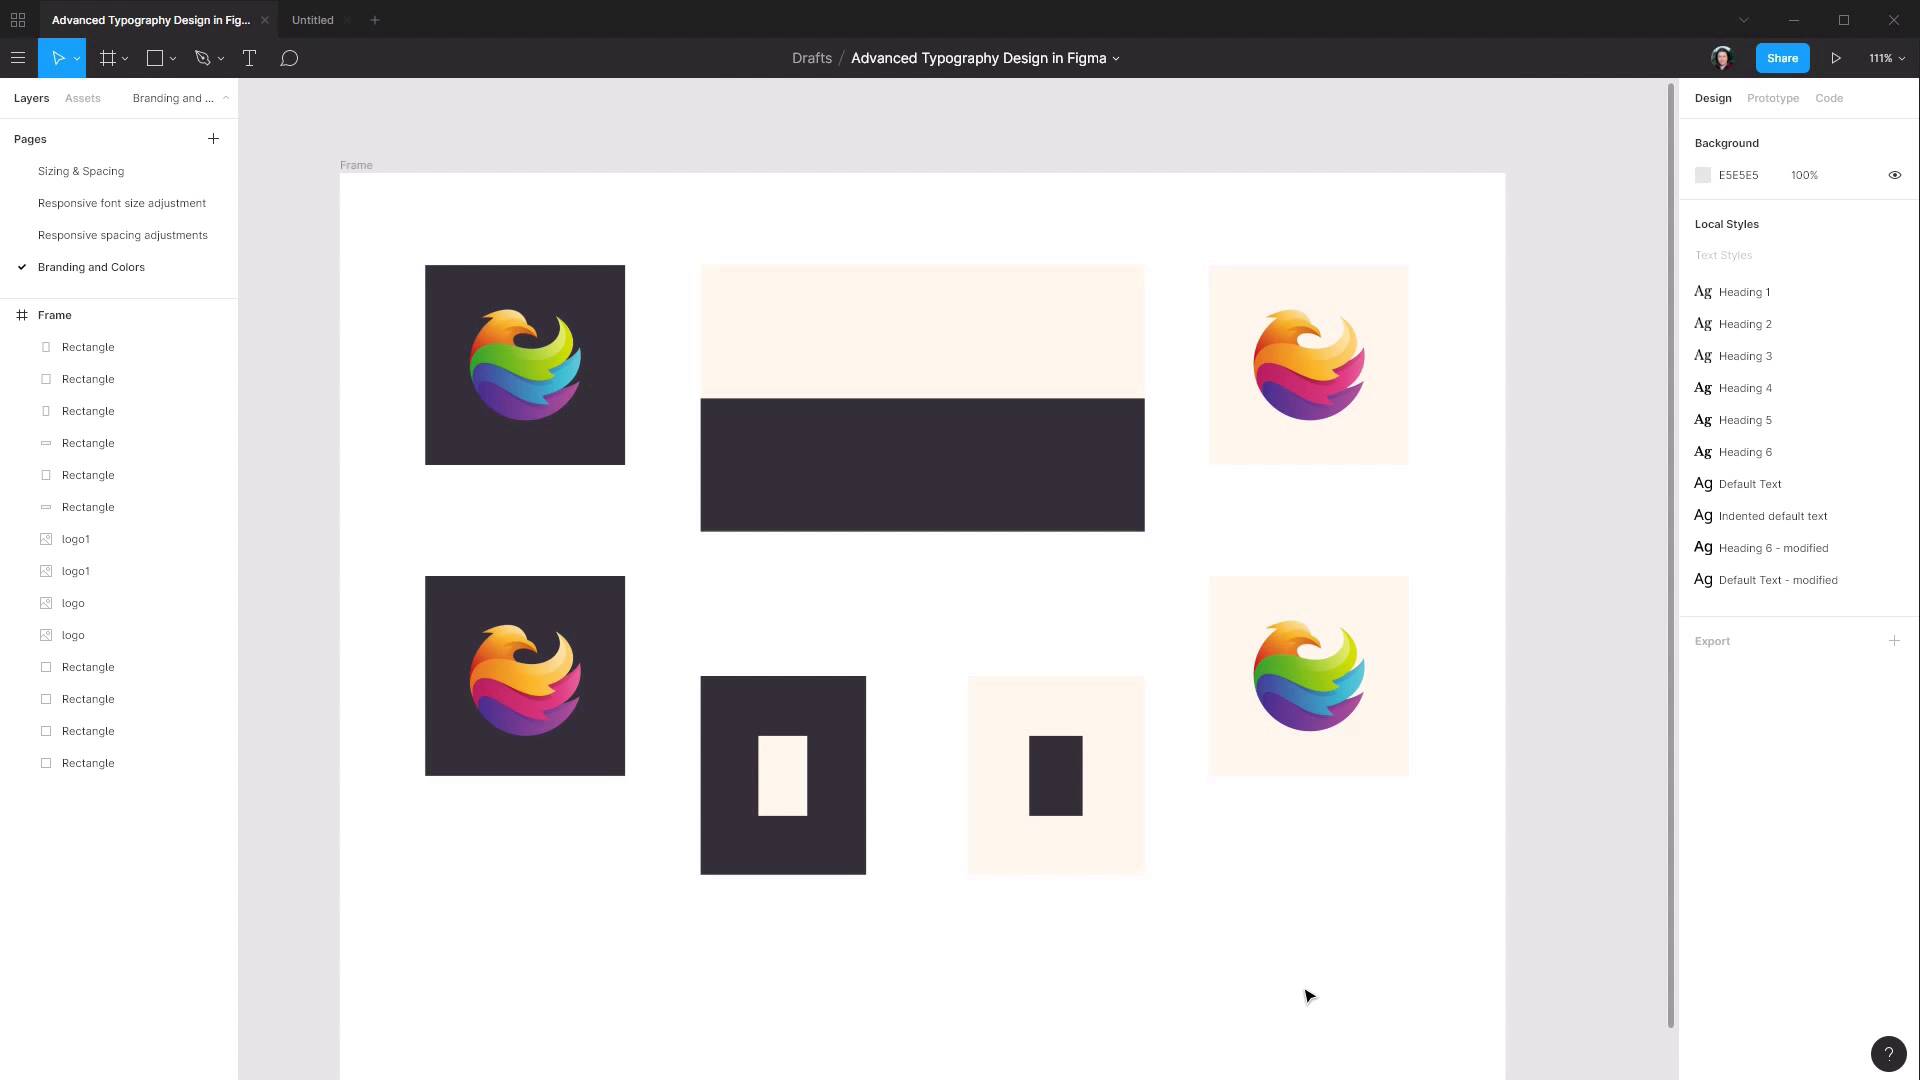1920x1080 pixels.
Task: Click the checkmark next to Branding and Colors
Action: pos(21,267)
